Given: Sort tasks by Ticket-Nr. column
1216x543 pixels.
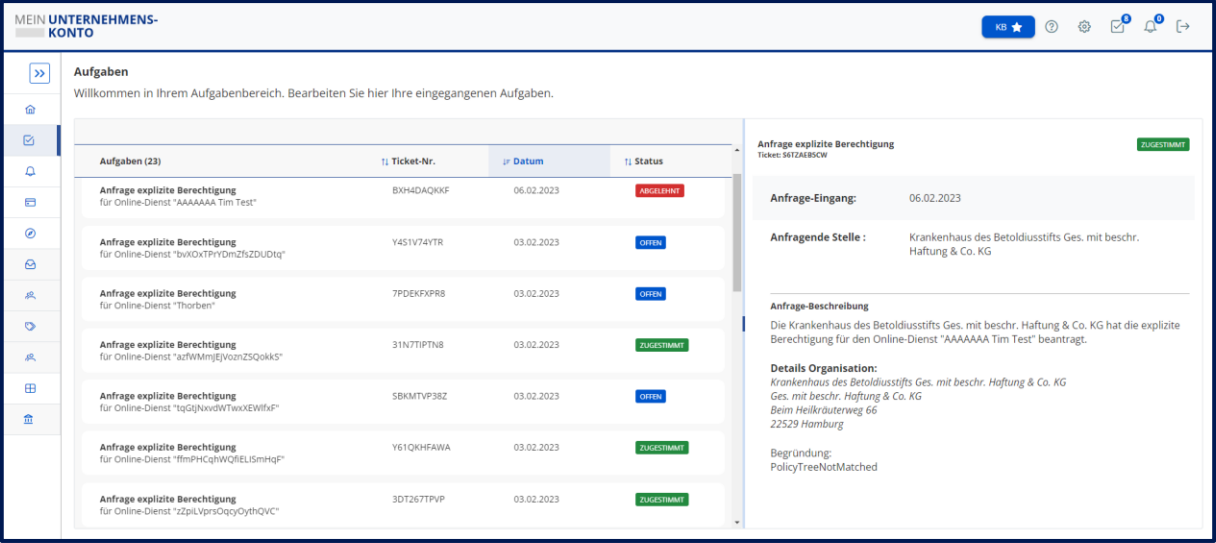Looking at the screenshot, I should (408, 161).
